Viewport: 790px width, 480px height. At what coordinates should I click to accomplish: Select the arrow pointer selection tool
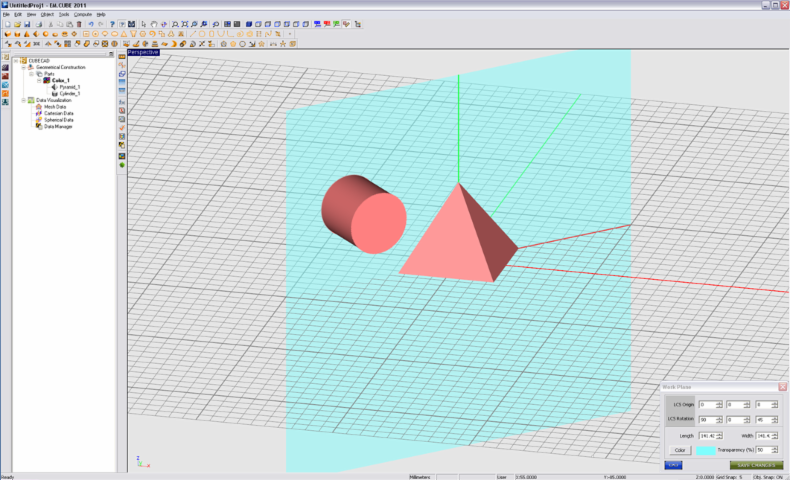(x=143, y=24)
